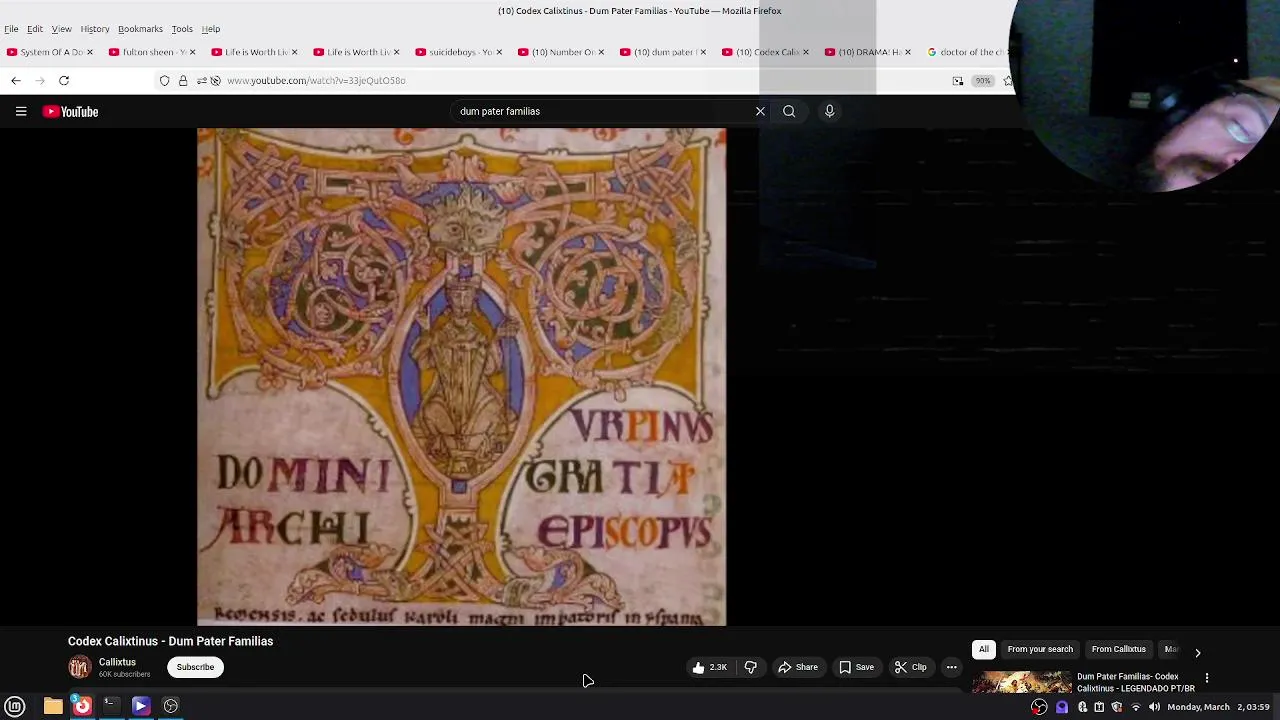Show more filter chips with right arrow

(1197, 652)
